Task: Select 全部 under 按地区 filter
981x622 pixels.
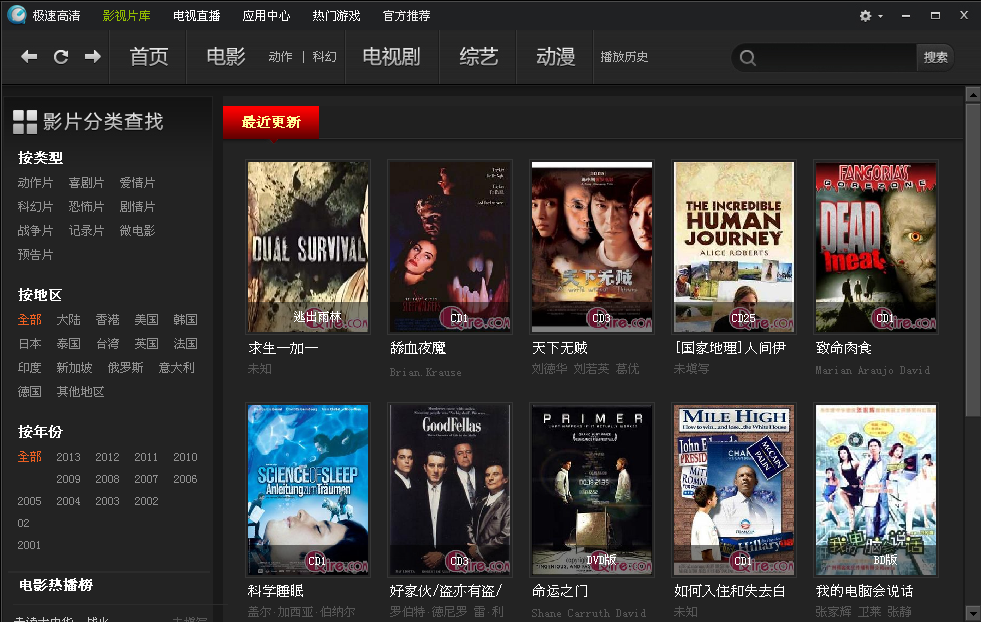Action: tap(29, 320)
